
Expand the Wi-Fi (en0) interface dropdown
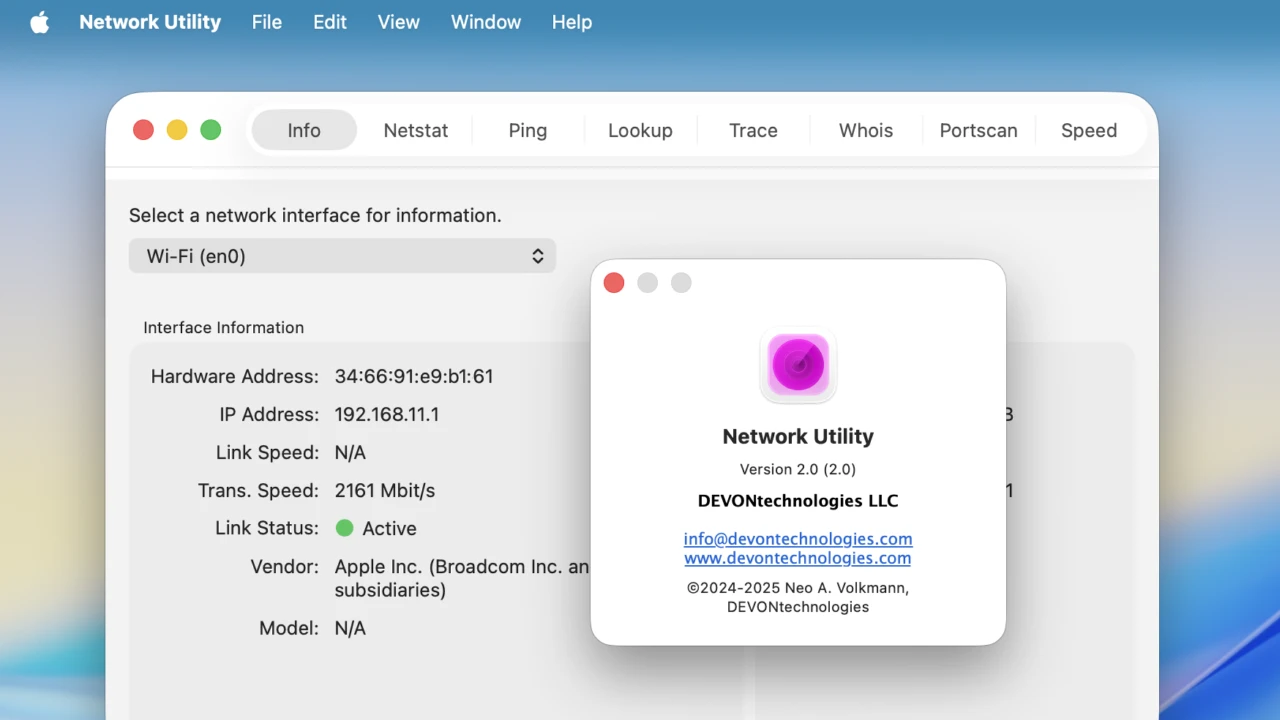pos(342,256)
